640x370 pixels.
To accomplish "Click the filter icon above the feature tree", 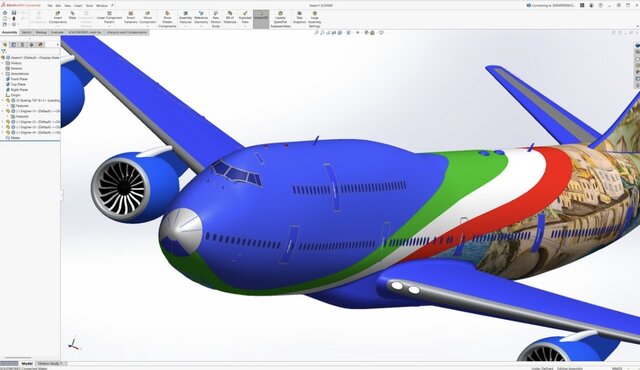I will coord(4,51).
